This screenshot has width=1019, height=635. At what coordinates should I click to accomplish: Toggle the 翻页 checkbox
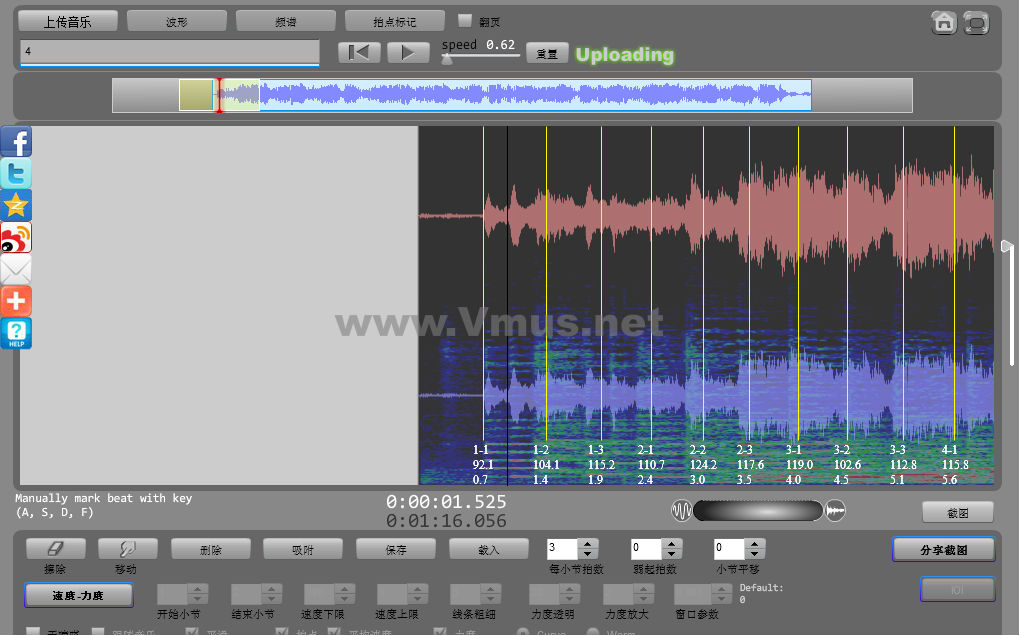click(x=464, y=20)
